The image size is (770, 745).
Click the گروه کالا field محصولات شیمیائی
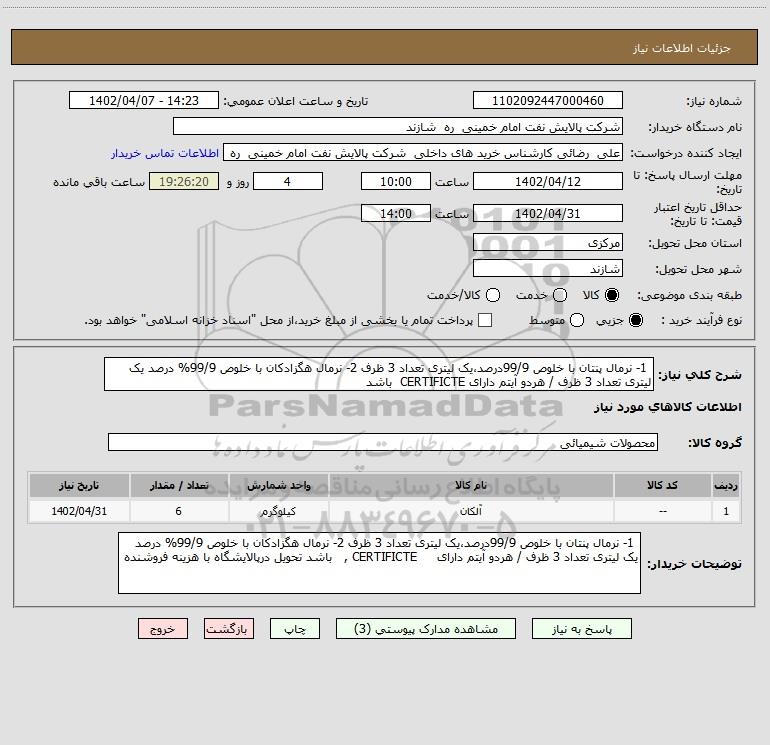(x=383, y=442)
